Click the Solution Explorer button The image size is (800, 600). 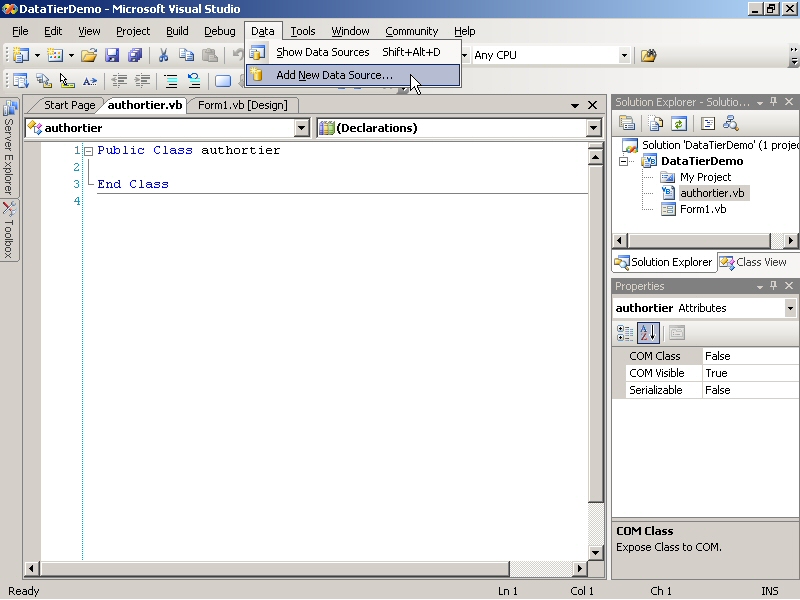pos(664,262)
